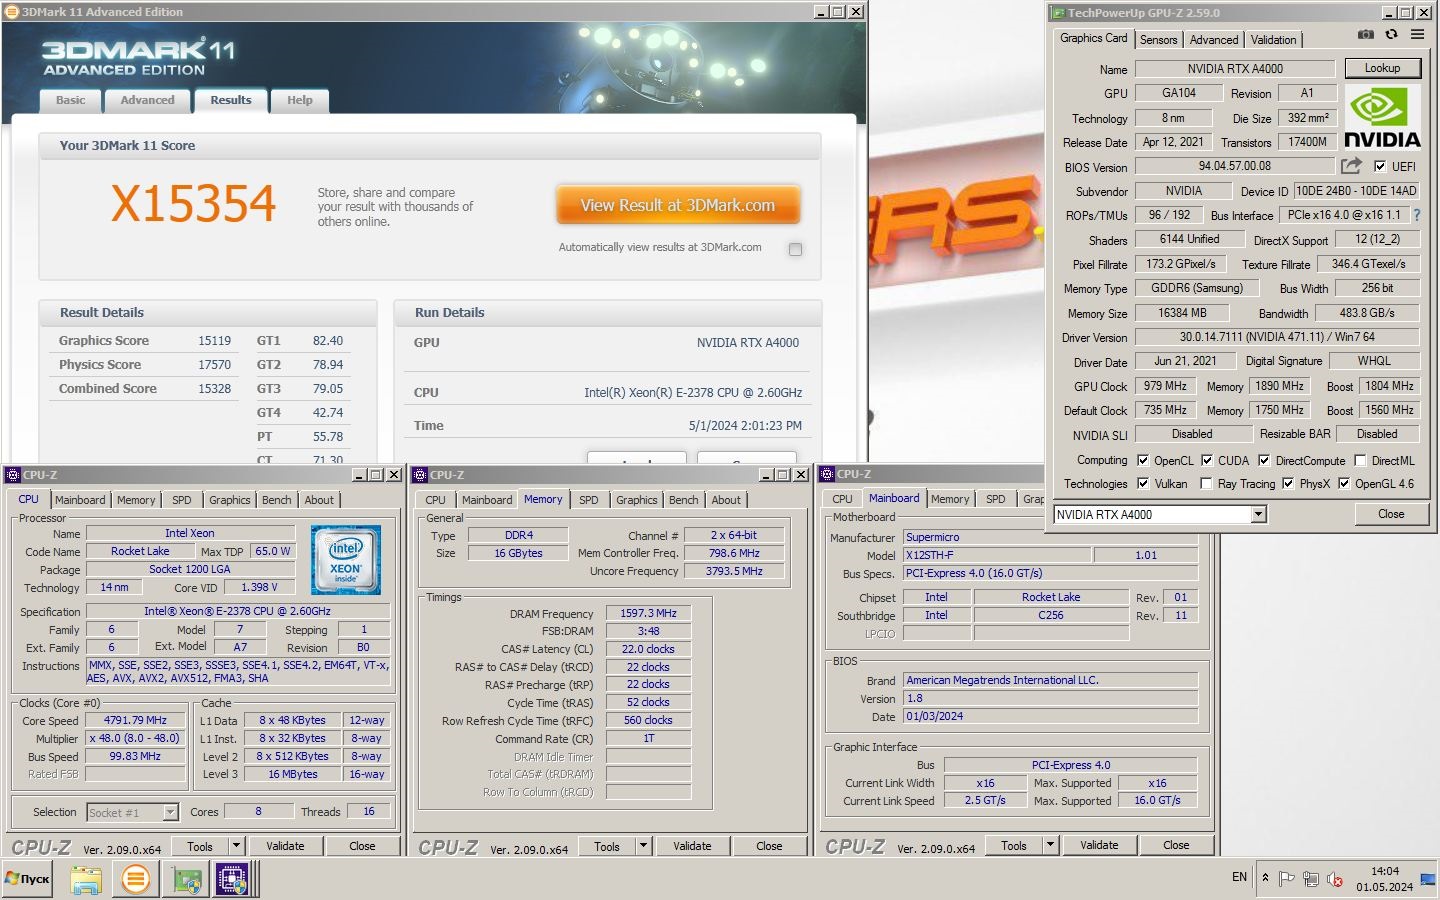Click the BIOS export share icon
Image resolution: width=1440 pixels, height=900 pixels.
(x=1351, y=166)
